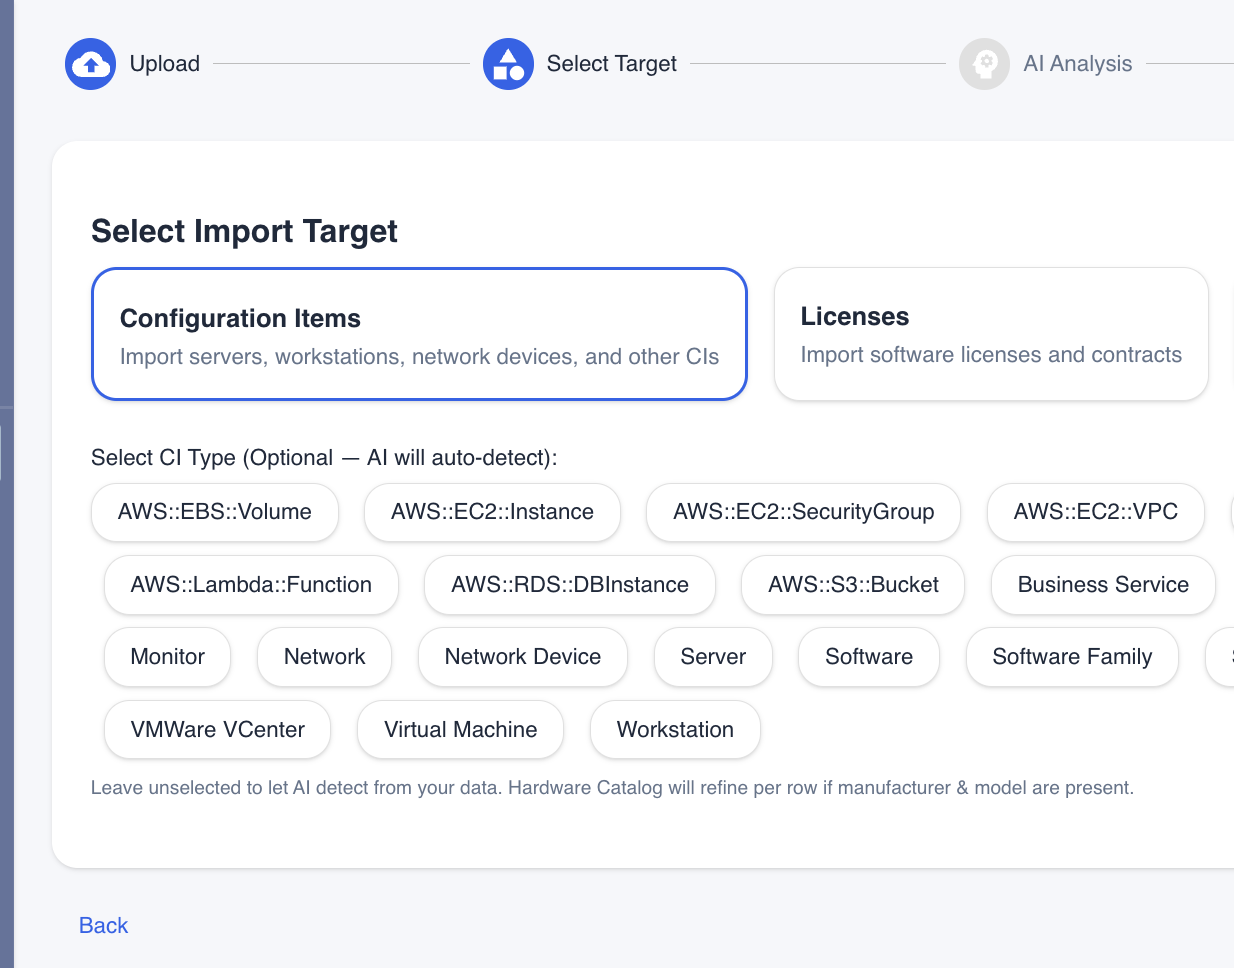Select the Software Family type
Screen dimensions: 1234x968
[x=1072, y=657]
